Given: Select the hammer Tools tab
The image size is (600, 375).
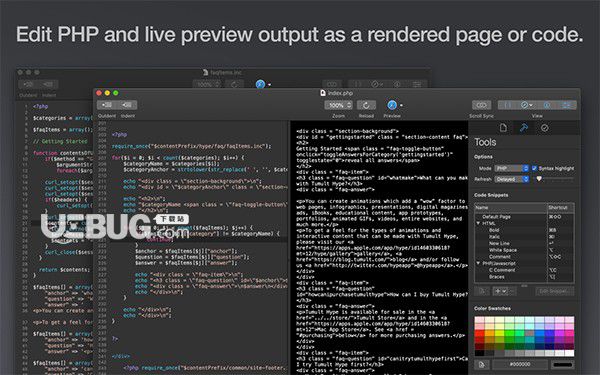Looking at the screenshot, I should 523,128.
